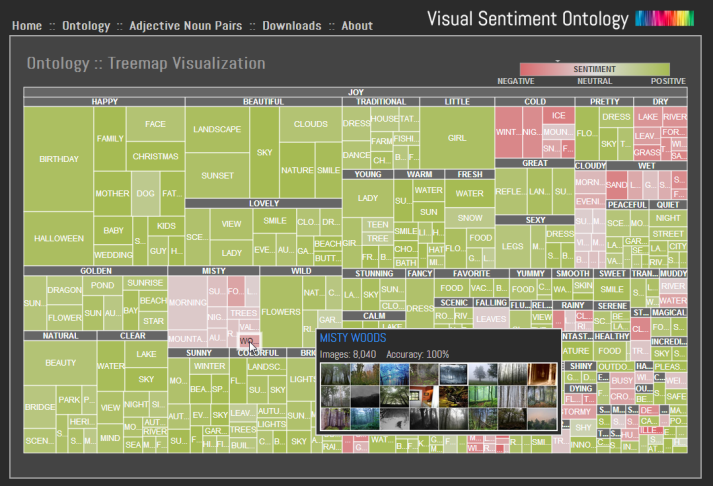Navigate to the Downloads page

click(x=291, y=25)
